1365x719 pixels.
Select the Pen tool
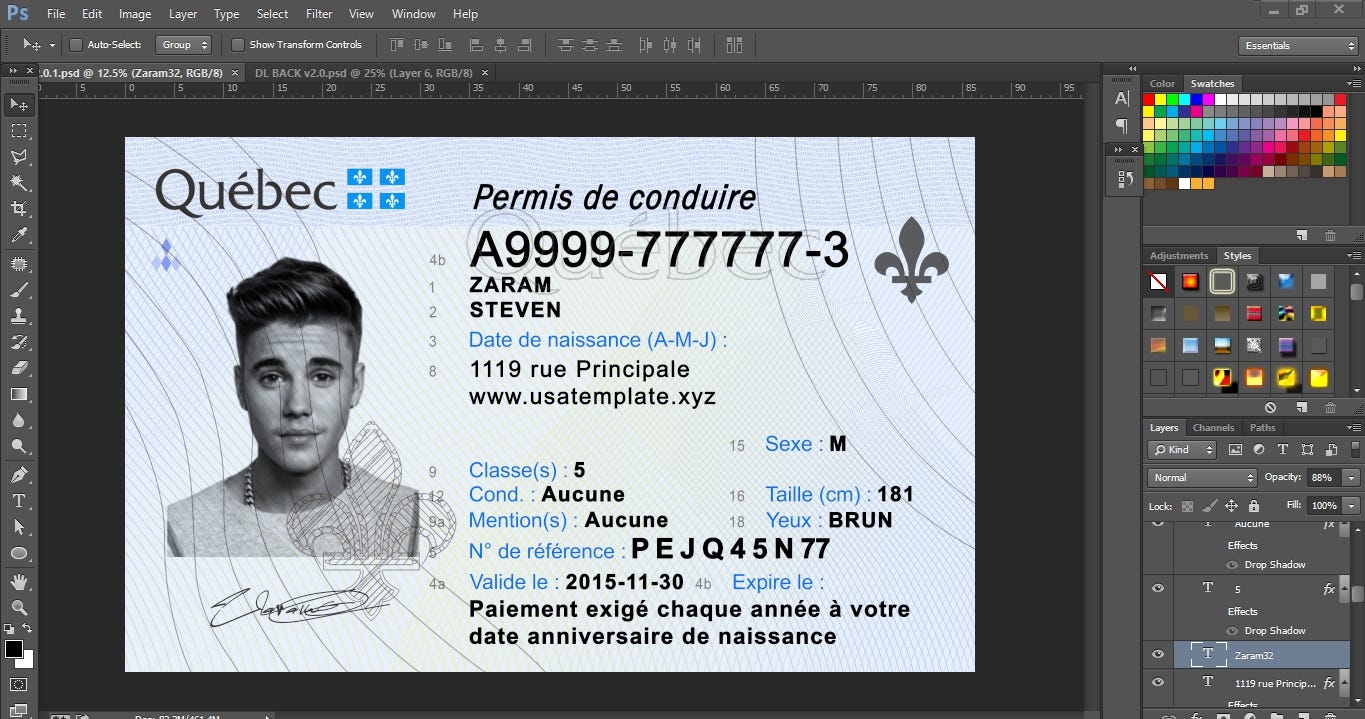tap(19, 474)
